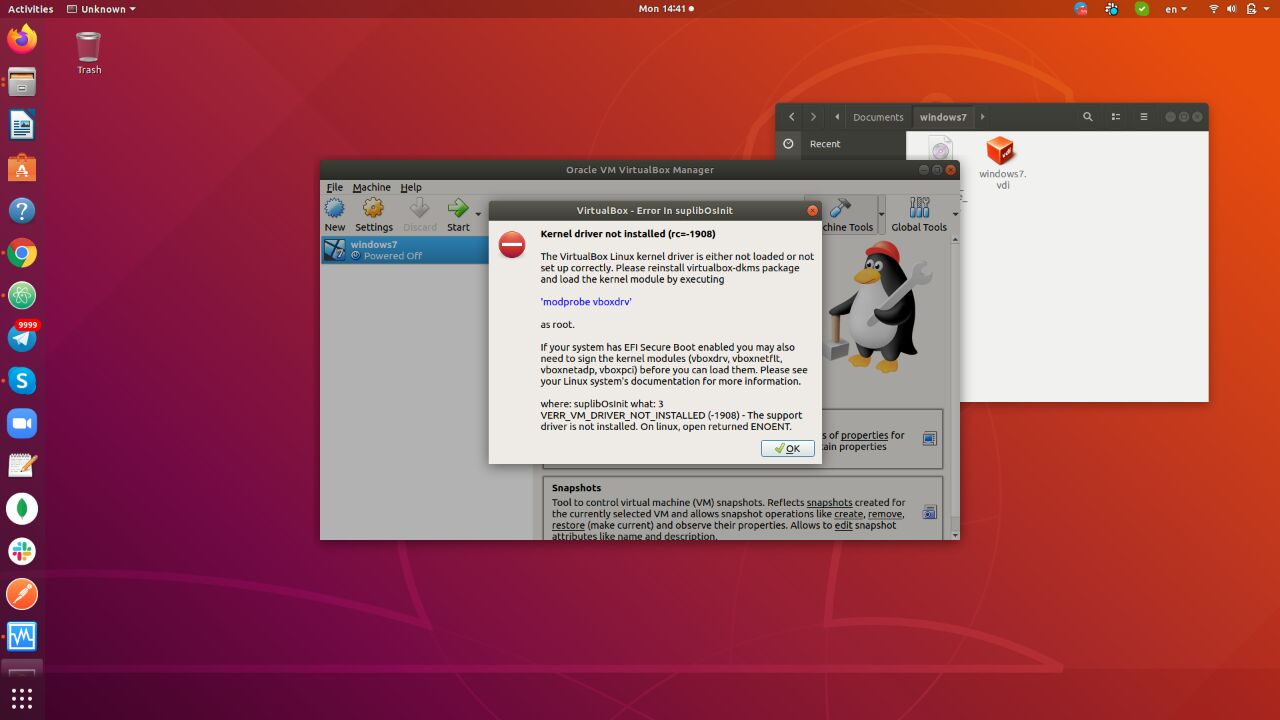Screen dimensions: 1280x720
Task: Click the 'properties' link in Details panel
Action: pos(864,435)
